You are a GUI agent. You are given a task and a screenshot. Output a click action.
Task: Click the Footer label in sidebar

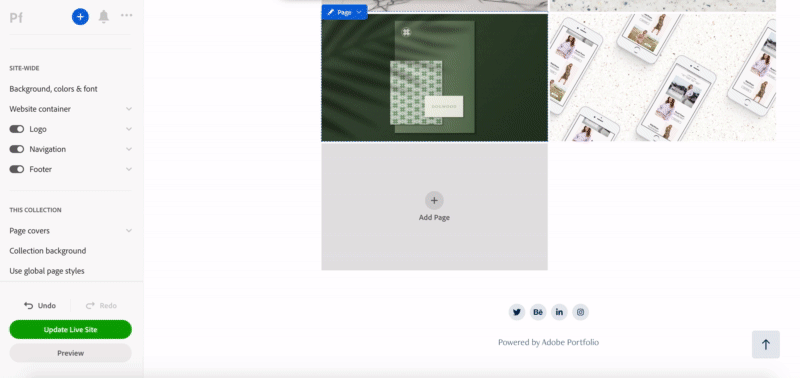[x=41, y=169]
